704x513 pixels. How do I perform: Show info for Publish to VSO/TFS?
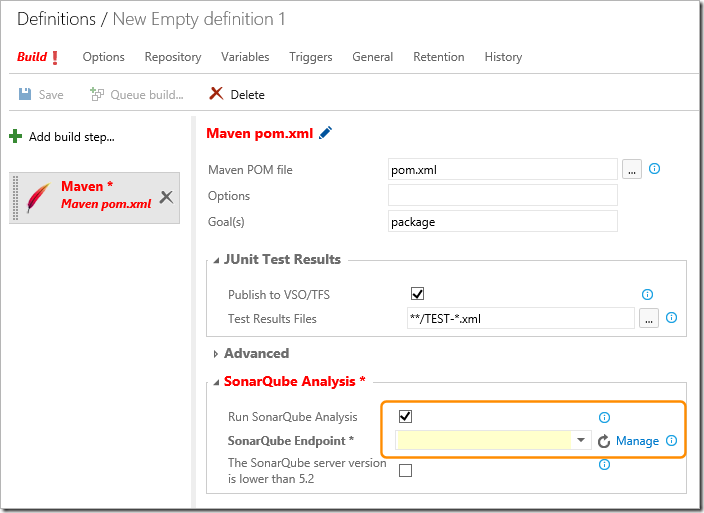pos(647,294)
